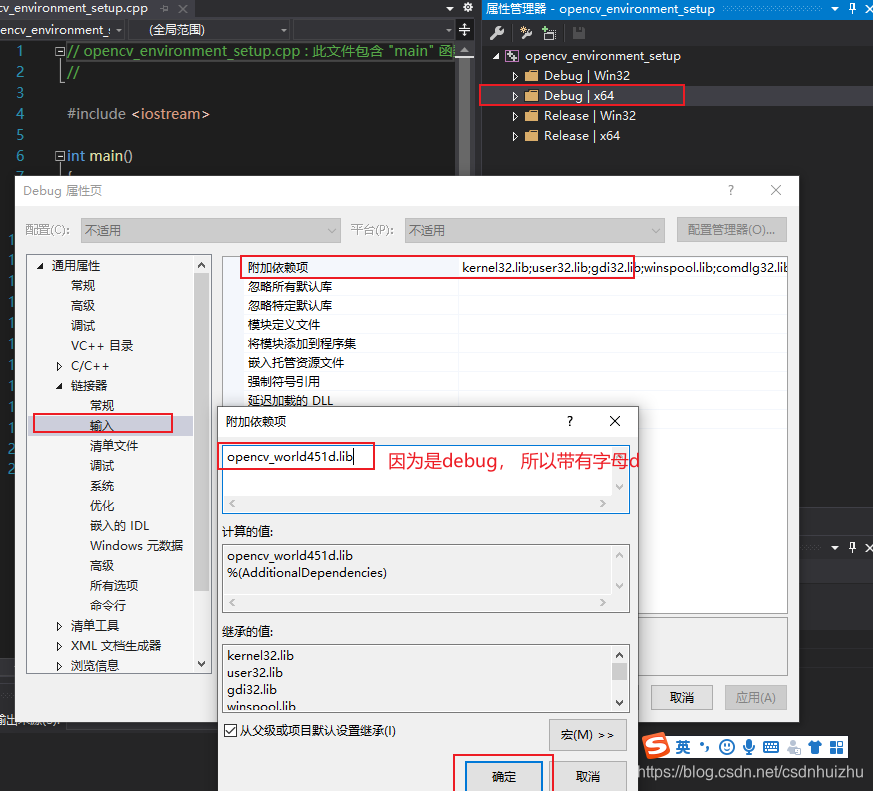Click 宏(M) >> button
The image size is (873, 791).
click(587, 735)
